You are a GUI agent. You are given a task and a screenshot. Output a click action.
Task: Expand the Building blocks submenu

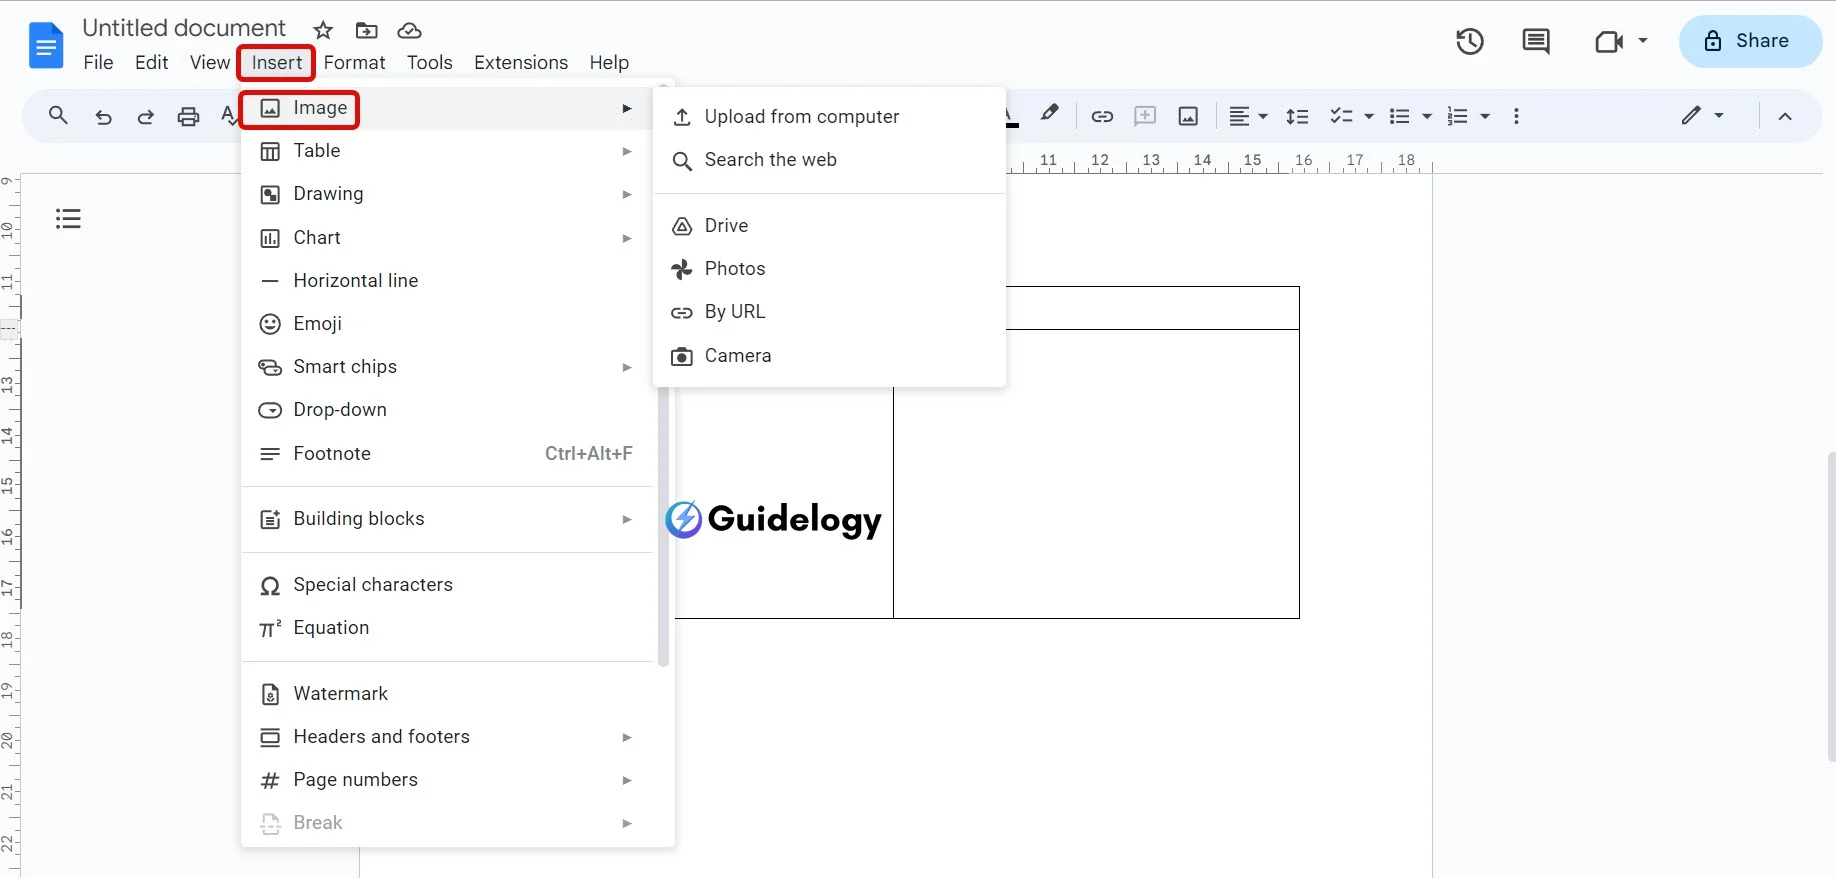[x=447, y=519]
